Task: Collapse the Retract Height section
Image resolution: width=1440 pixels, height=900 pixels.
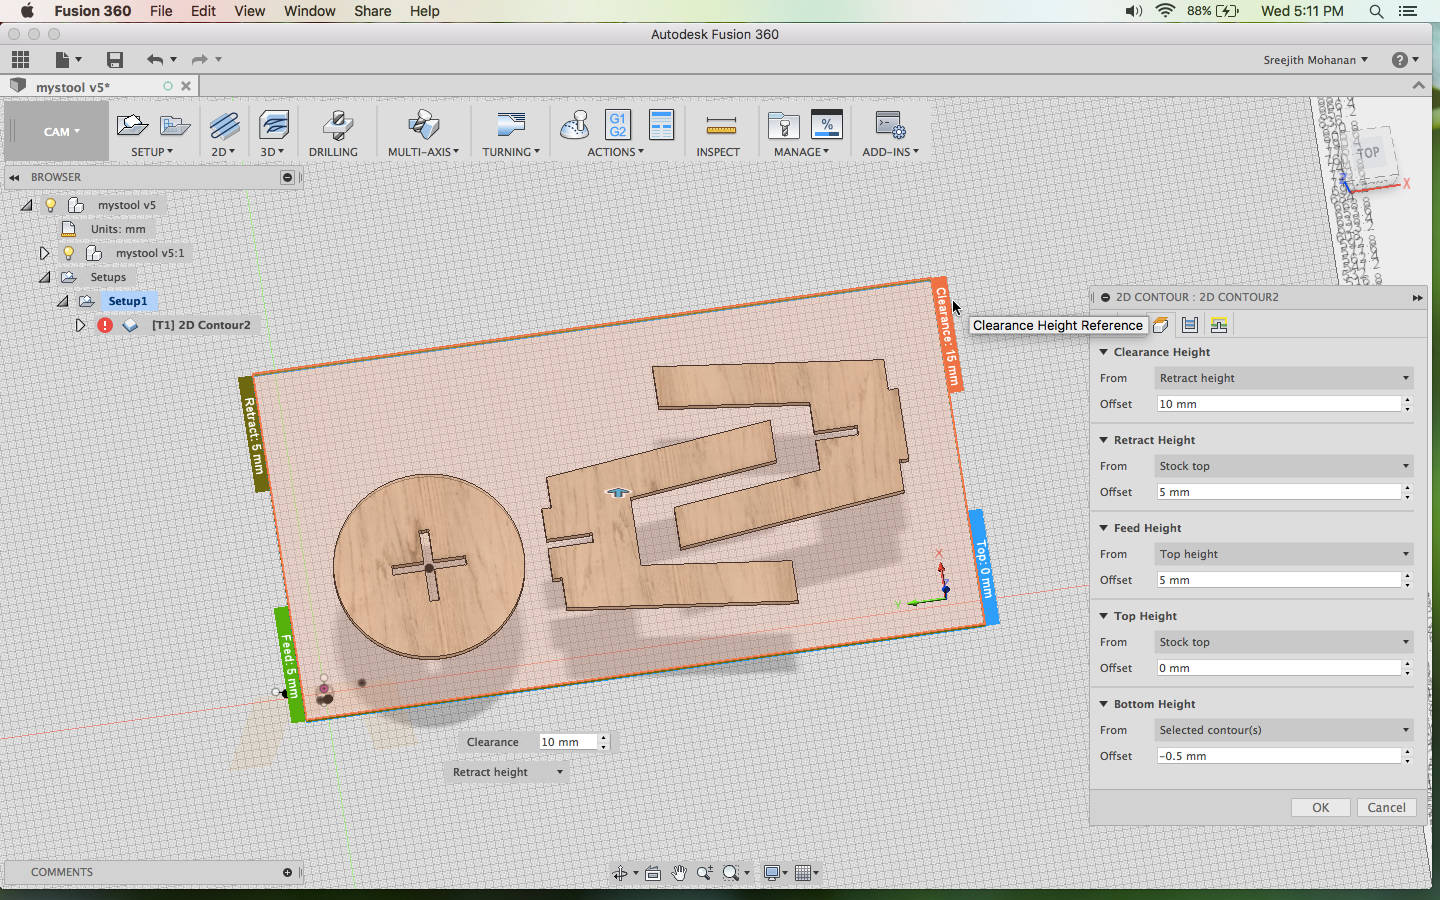Action: coord(1103,440)
